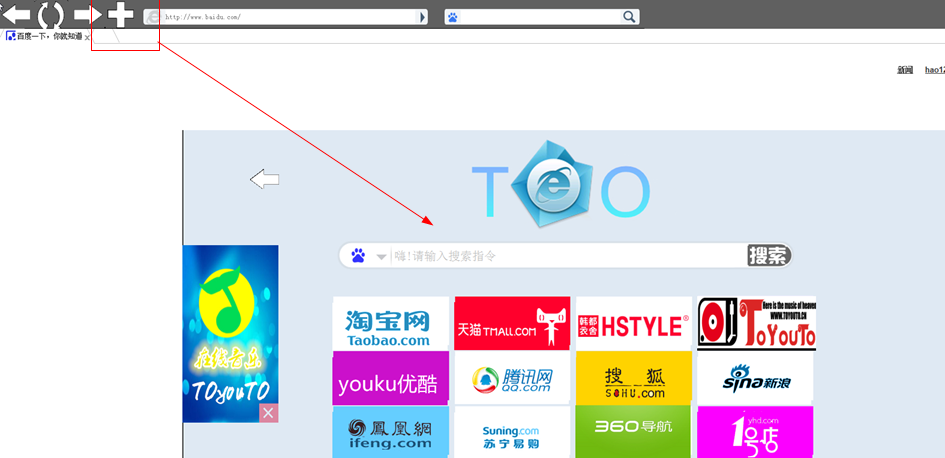The width and height of the screenshot is (945, 458).
Task: Open the Taobao.com tile
Action: 389,324
